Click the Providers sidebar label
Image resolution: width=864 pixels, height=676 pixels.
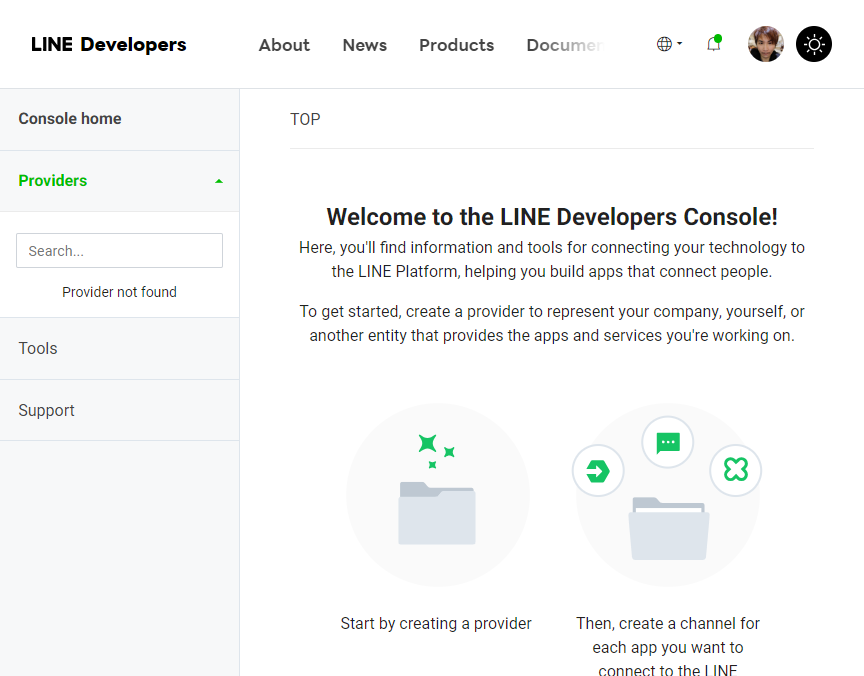point(53,181)
